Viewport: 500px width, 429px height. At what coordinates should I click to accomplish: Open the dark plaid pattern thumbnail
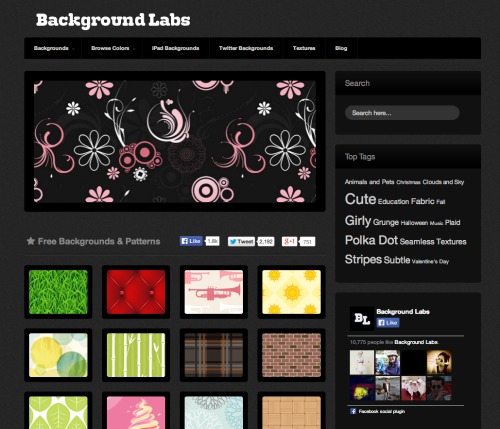click(214, 355)
